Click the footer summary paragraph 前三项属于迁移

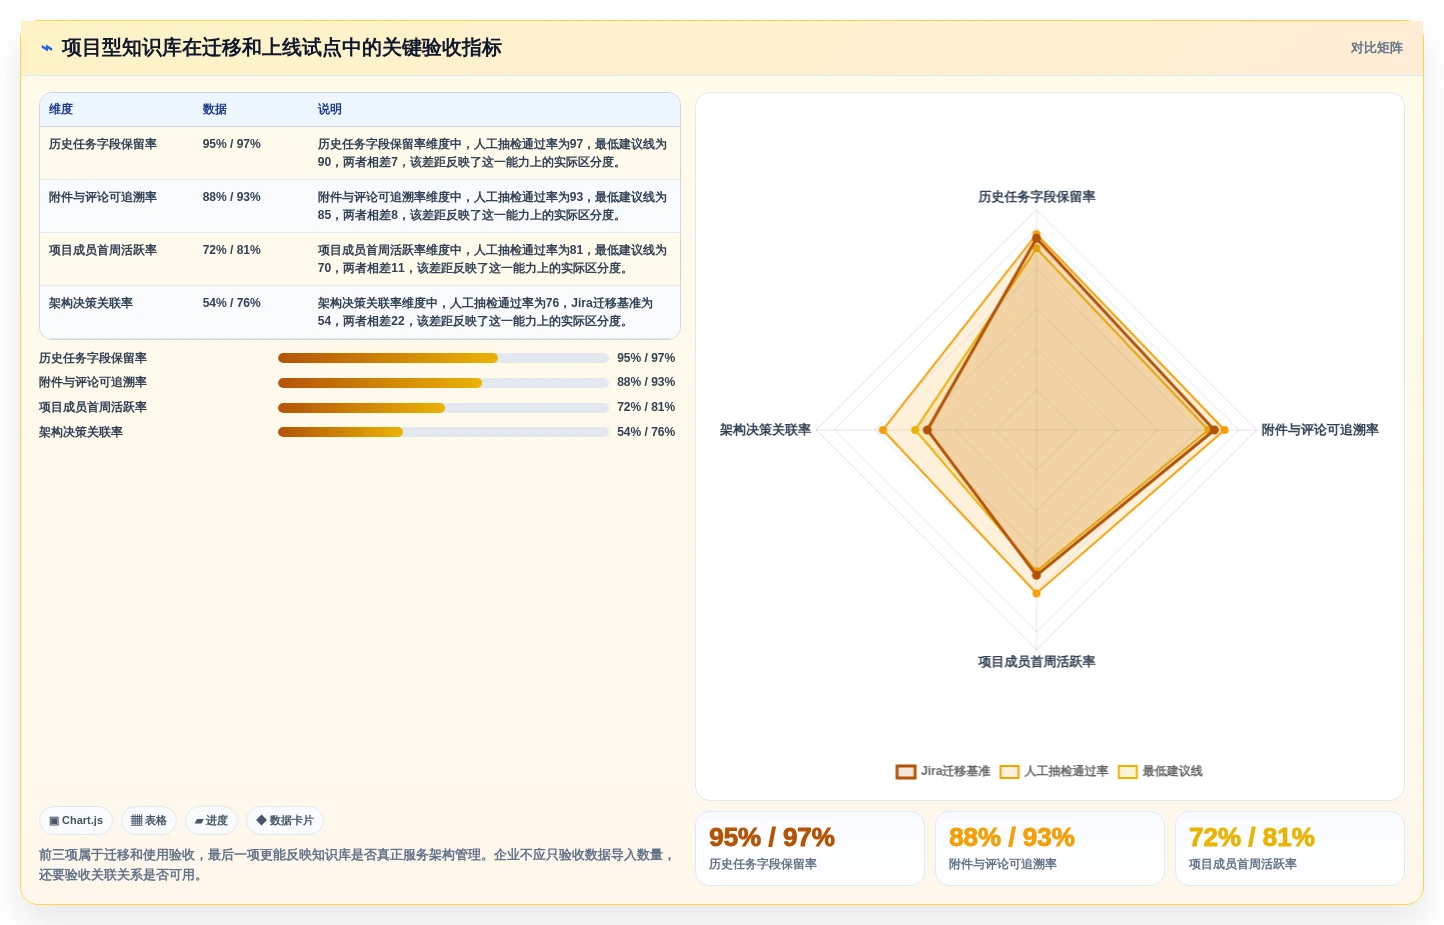[x=357, y=865]
